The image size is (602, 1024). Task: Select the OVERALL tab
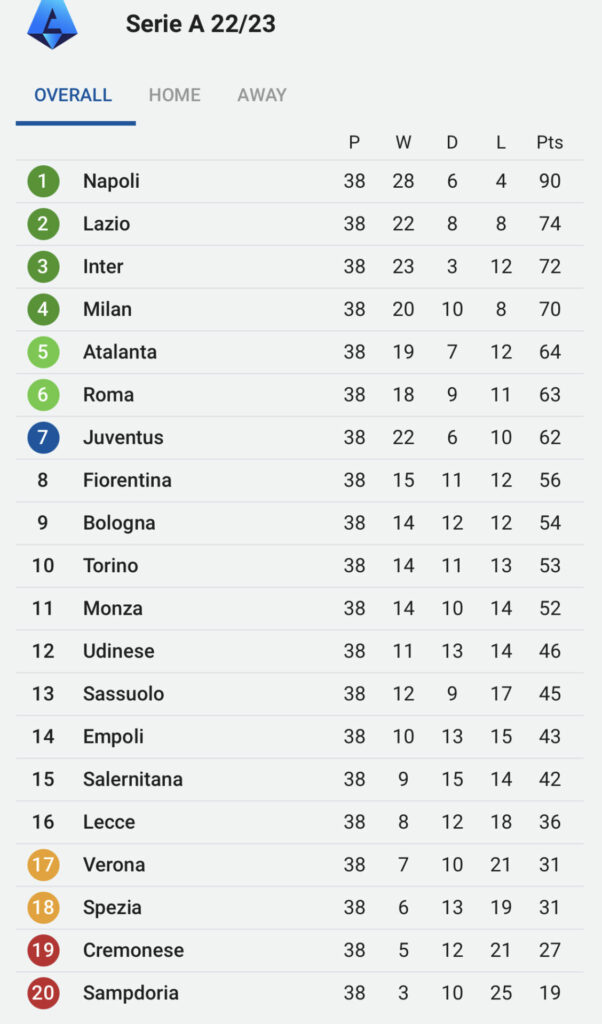73,95
